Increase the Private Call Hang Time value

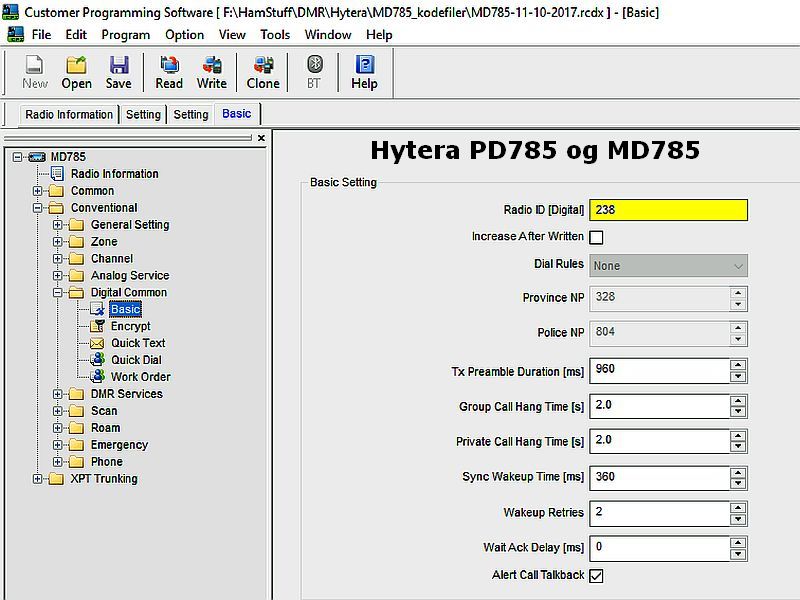[738, 436]
